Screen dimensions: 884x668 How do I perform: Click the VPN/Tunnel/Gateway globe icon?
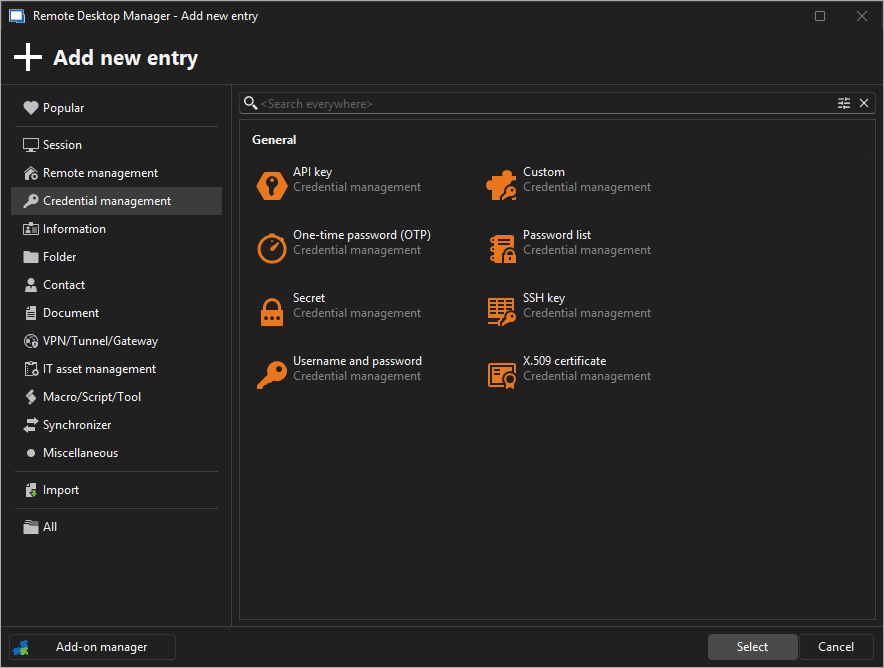[x=30, y=341]
